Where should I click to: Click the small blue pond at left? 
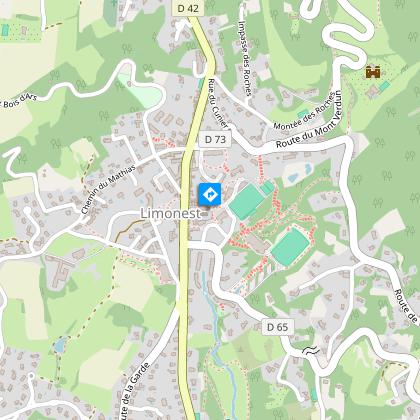tap(60, 345)
